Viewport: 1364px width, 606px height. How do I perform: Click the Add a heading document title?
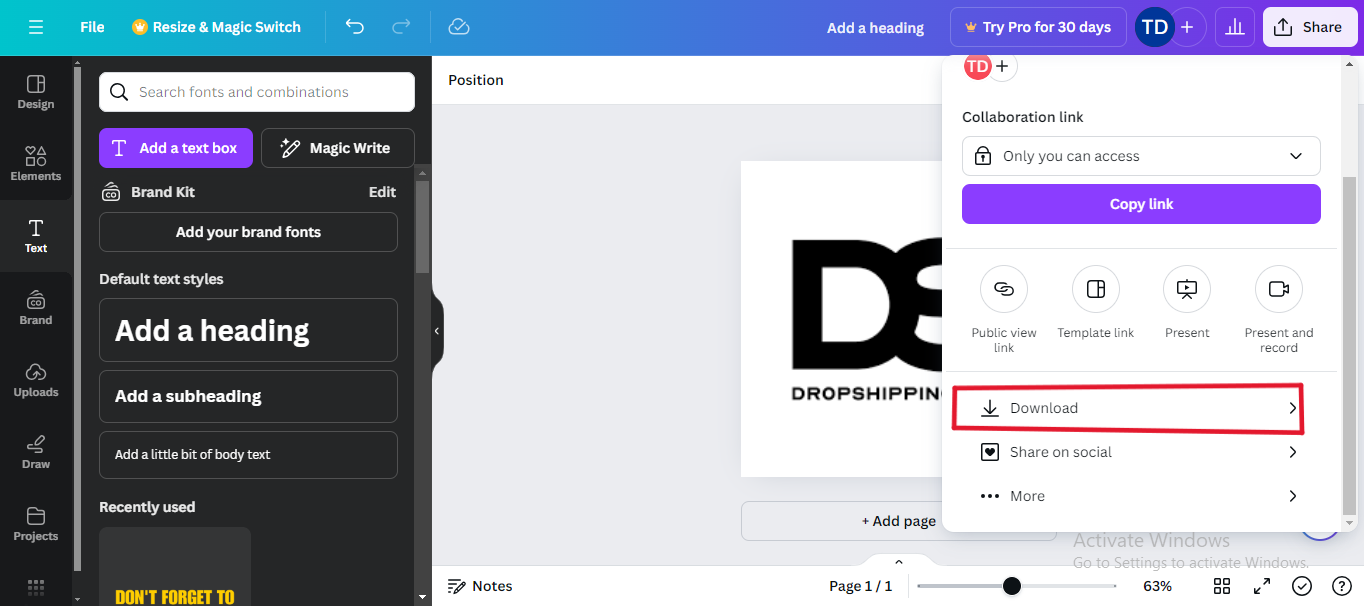875,28
